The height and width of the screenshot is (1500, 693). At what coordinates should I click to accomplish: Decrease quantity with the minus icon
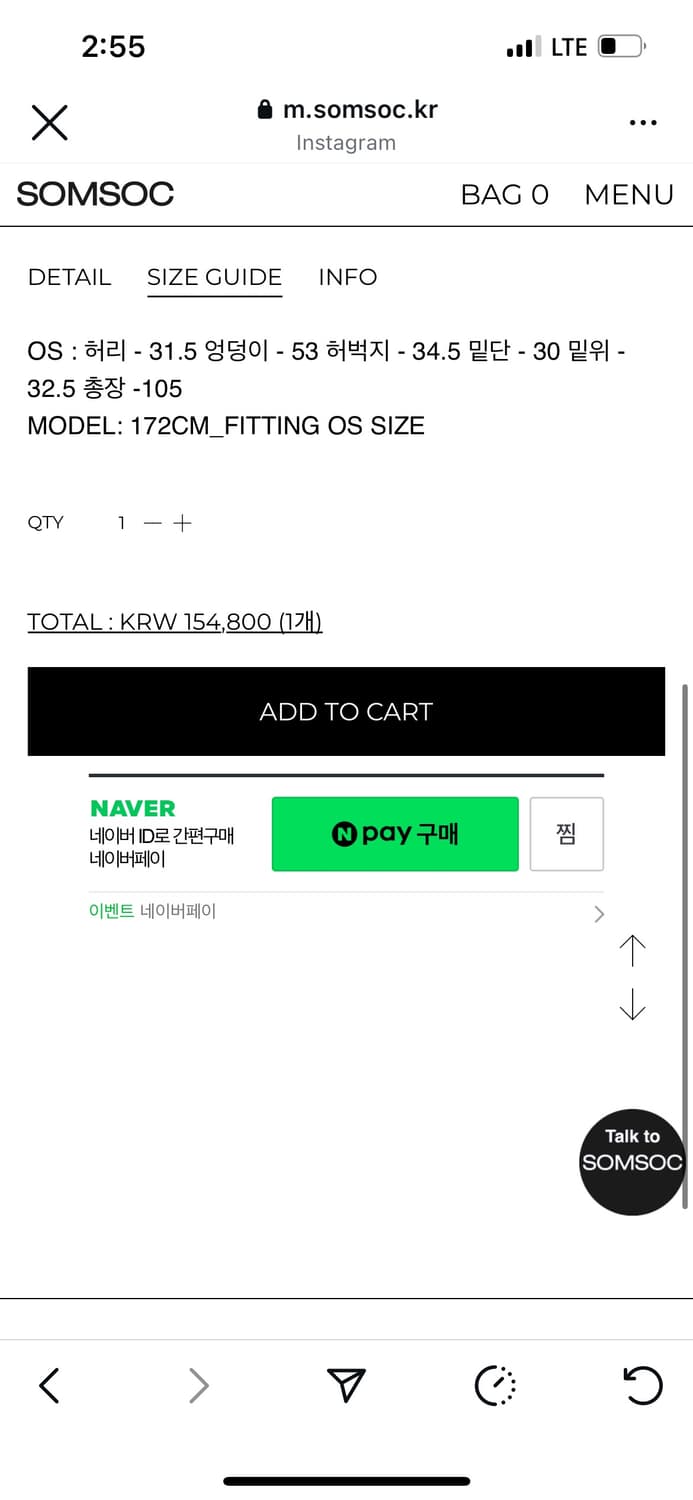tap(152, 523)
